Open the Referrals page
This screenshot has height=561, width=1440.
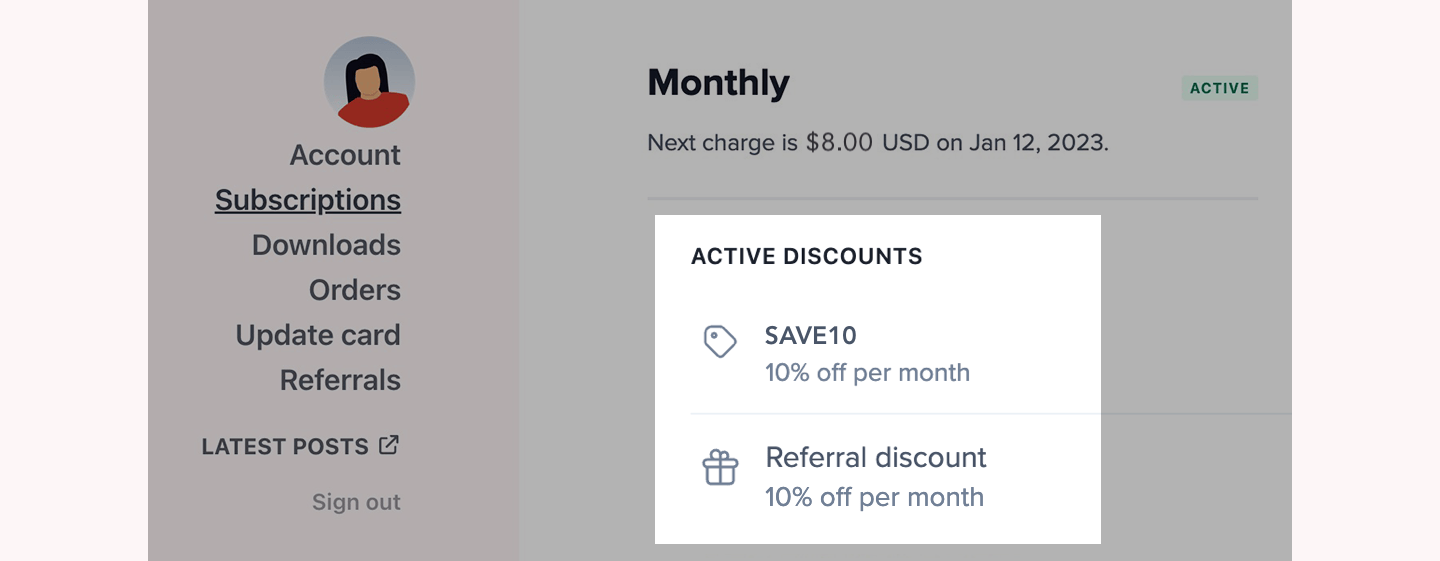(340, 380)
